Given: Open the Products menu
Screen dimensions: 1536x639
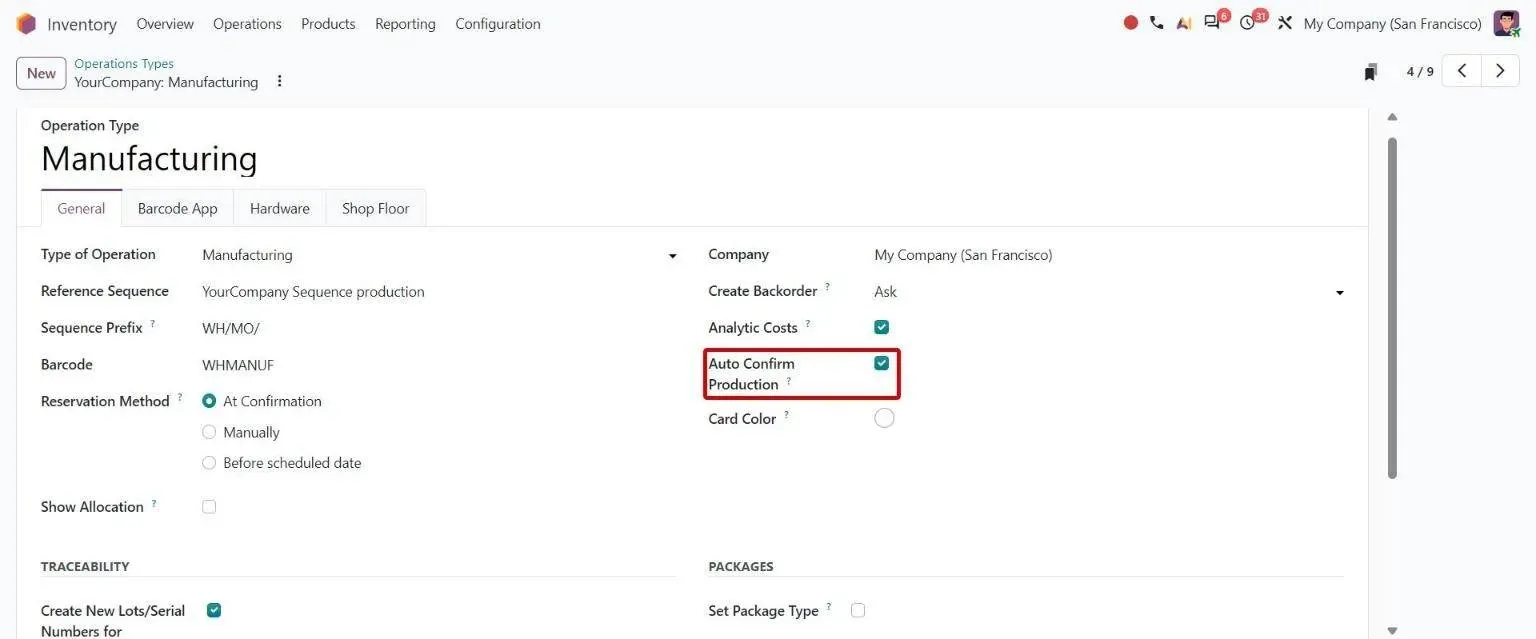Looking at the screenshot, I should click(328, 24).
